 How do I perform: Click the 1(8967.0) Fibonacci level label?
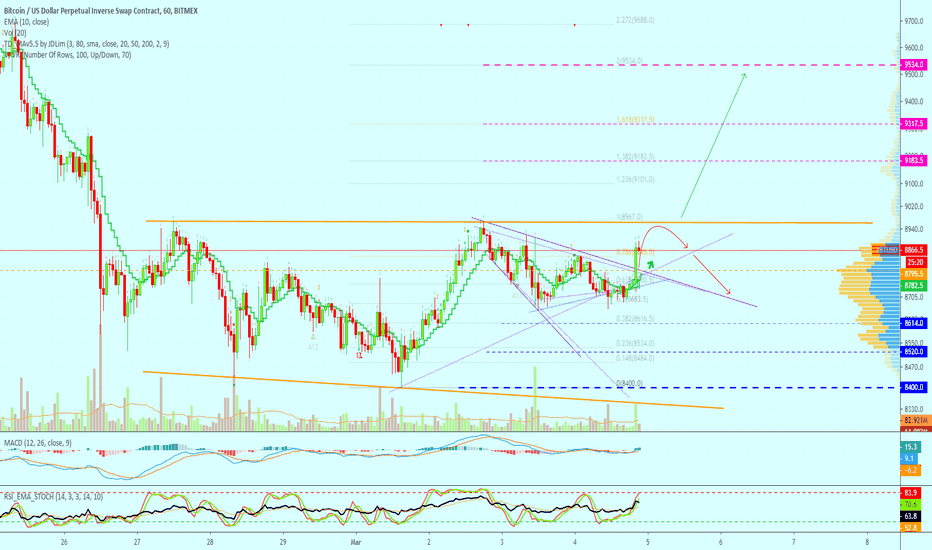click(x=631, y=217)
